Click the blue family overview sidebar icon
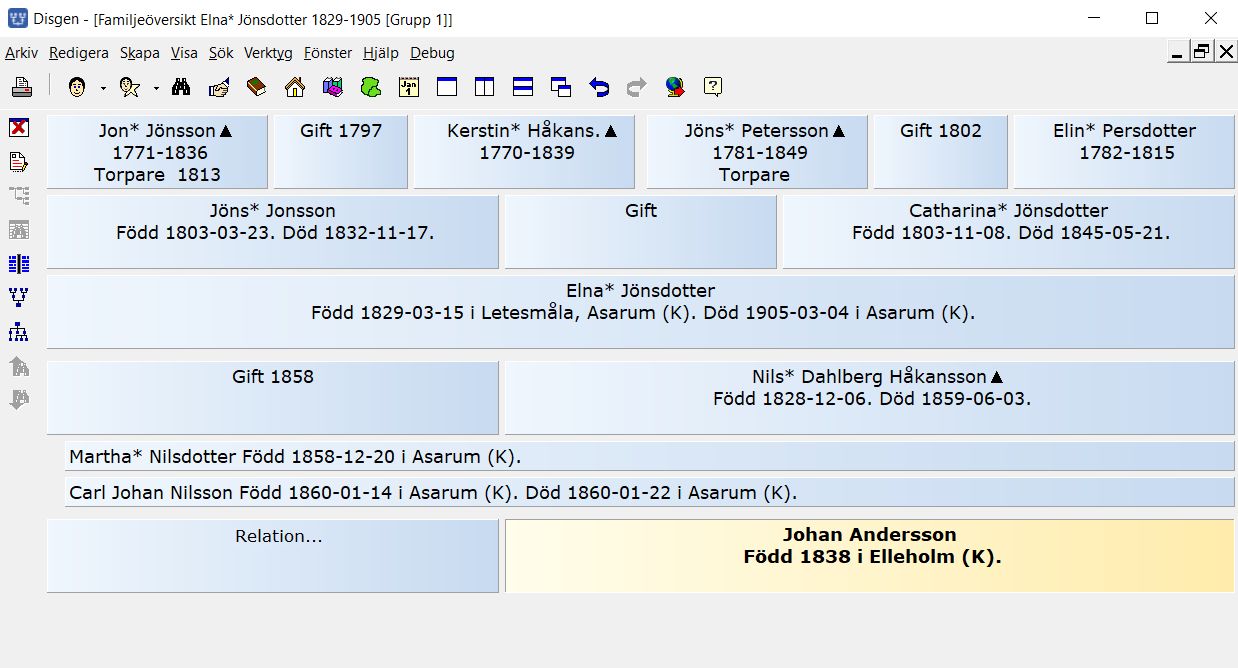 (19, 263)
